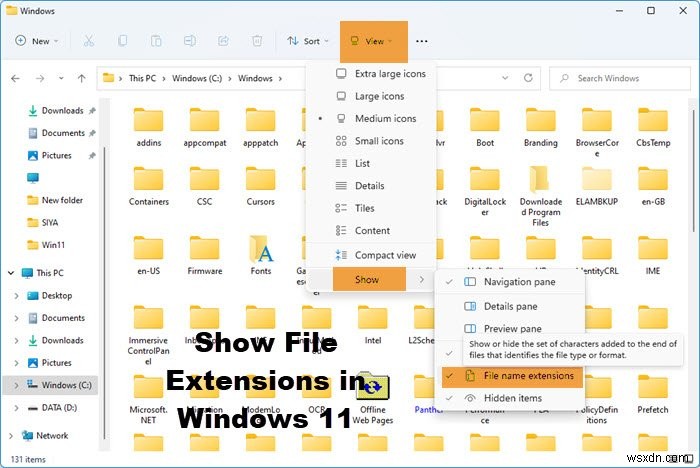This screenshot has width=700, height=468.
Task: Open address bar history dropdown
Action: [x=505, y=78]
